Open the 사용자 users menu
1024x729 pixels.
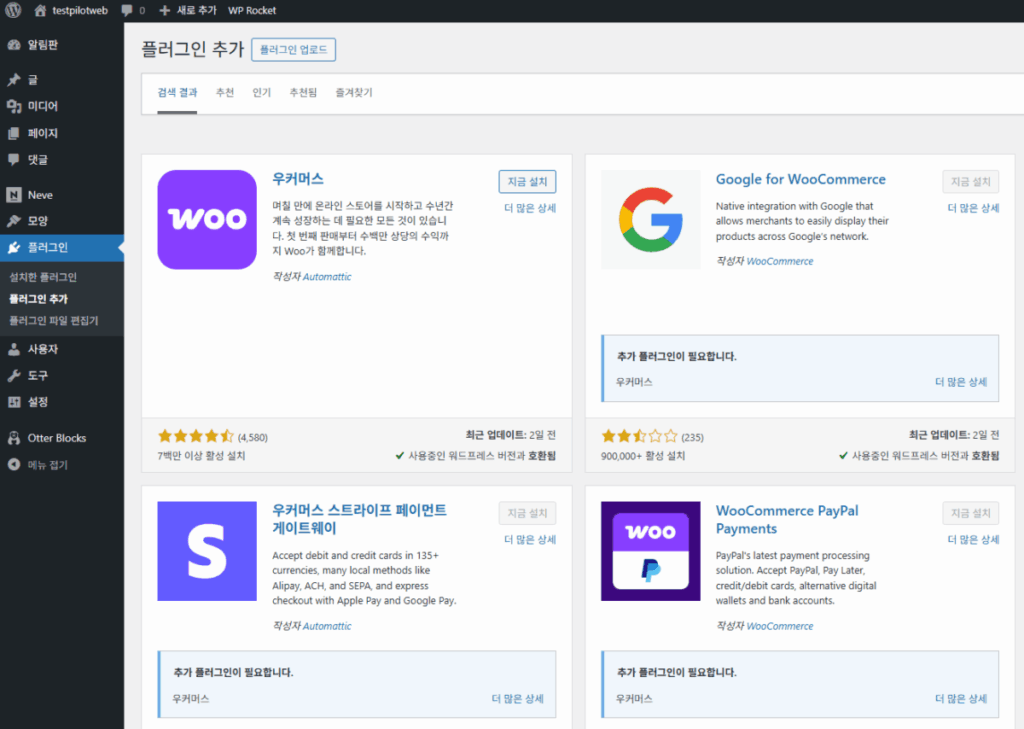45,350
